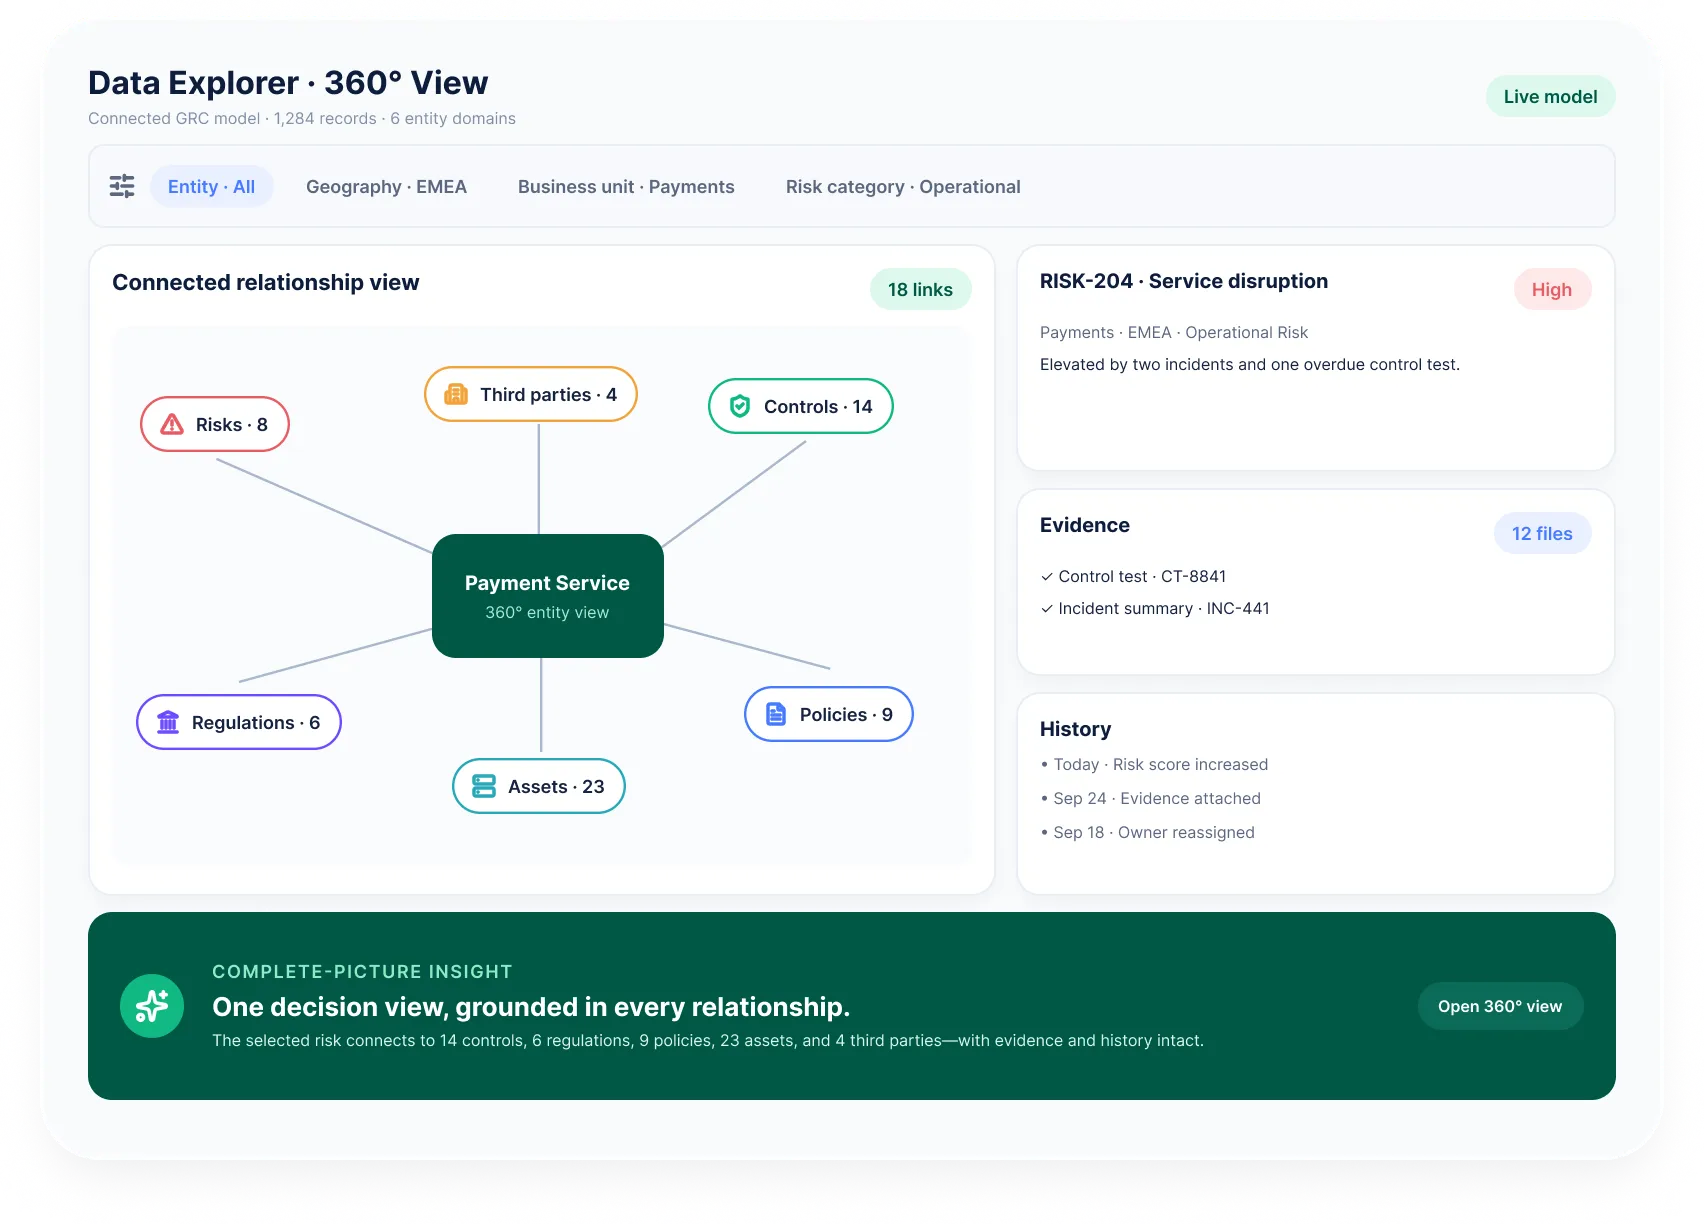Image resolution: width=1704 pixels, height=1224 pixels.
Task: Click the Policies document icon
Action: pyautogui.click(x=776, y=714)
